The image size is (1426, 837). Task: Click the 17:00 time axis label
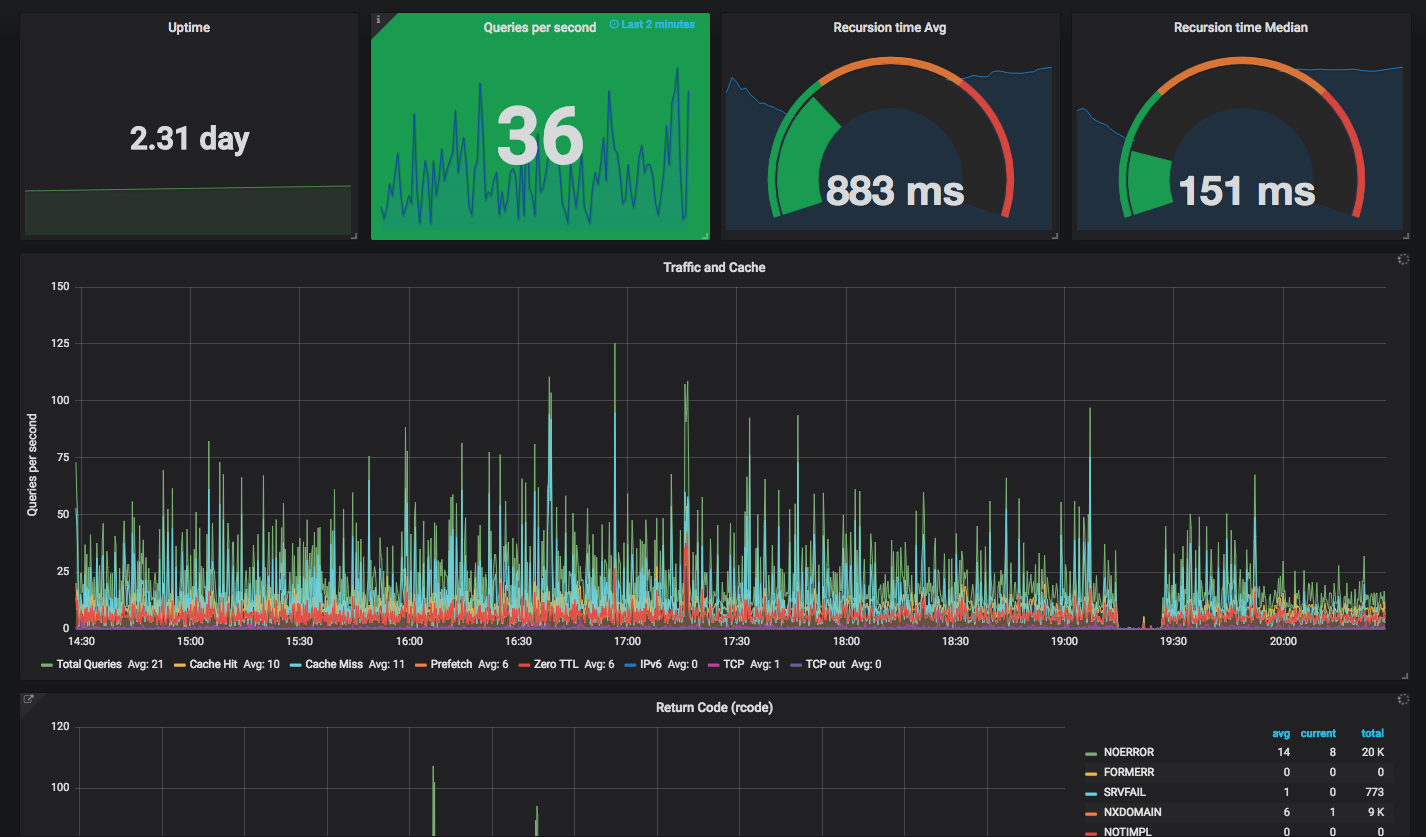click(x=627, y=641)
